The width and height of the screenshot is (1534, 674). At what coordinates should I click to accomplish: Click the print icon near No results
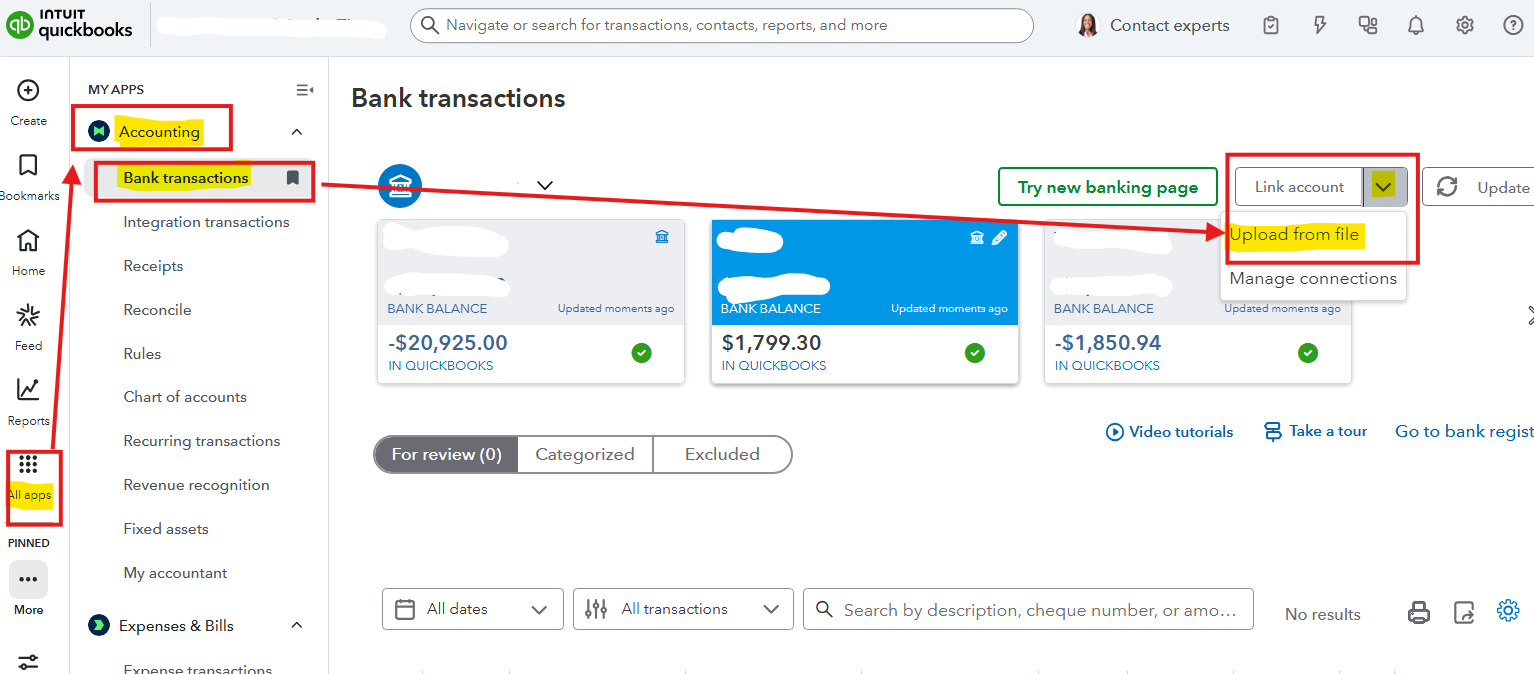pyautogui.click(x=1419, y=613)
